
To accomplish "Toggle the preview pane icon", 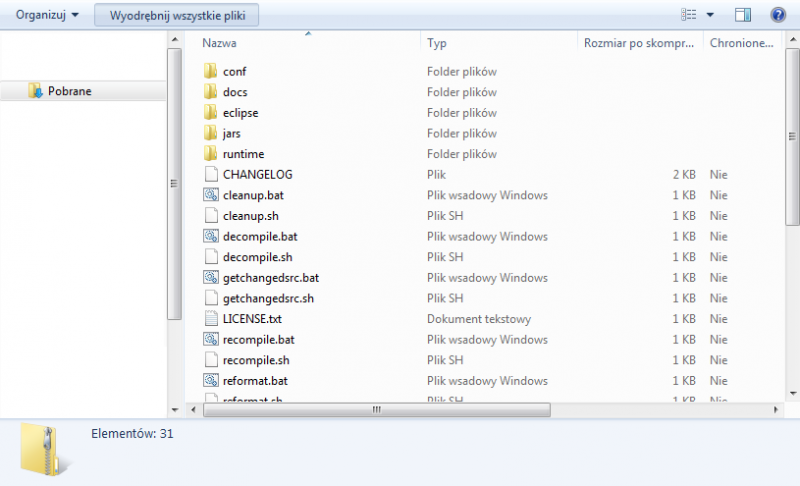I will pos(742,15).
